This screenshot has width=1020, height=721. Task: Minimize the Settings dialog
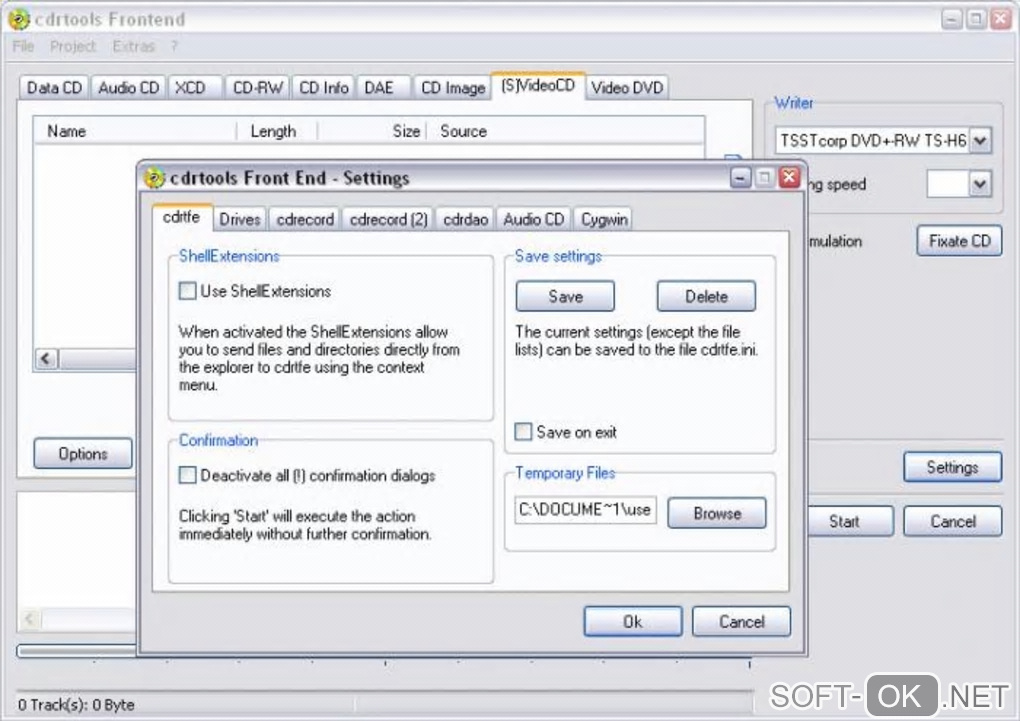[740, 178]
